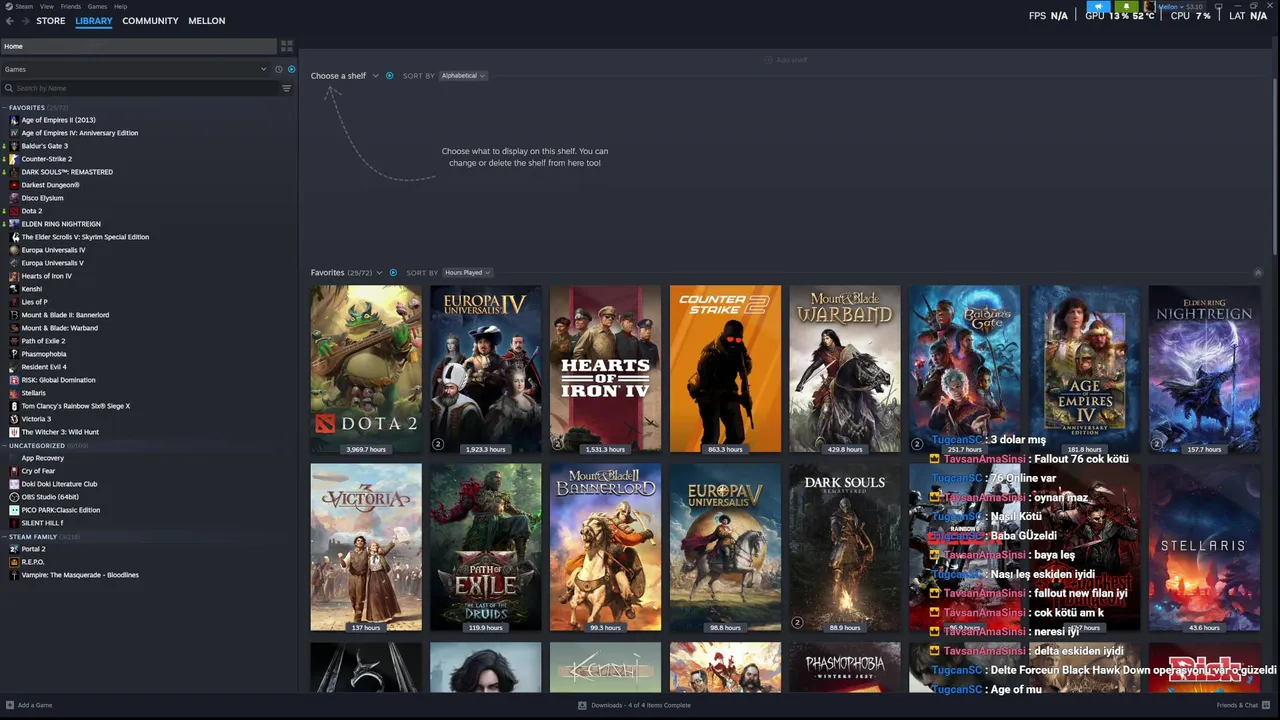Toggle ready-to-play on Favorites shelf
The image size is (1280, 720).
pos(393,273)
